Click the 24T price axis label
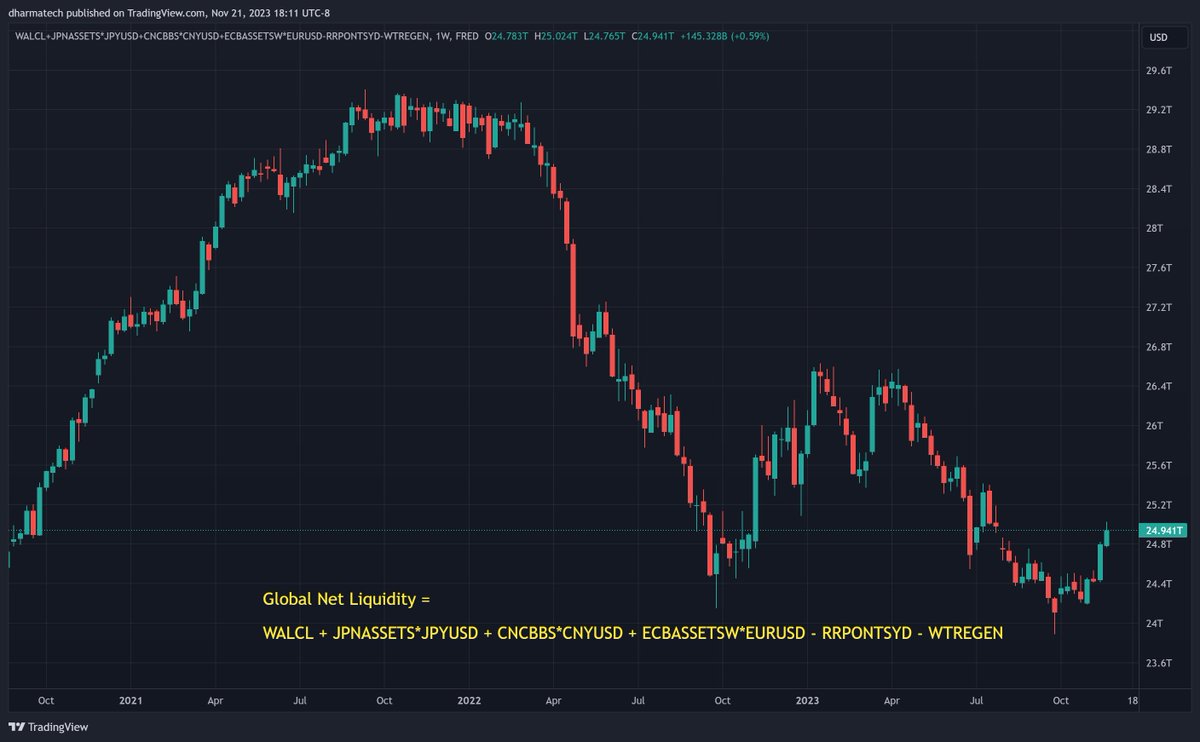The height and width of the screenshot is (742, 1200). tap(1156, 623)
